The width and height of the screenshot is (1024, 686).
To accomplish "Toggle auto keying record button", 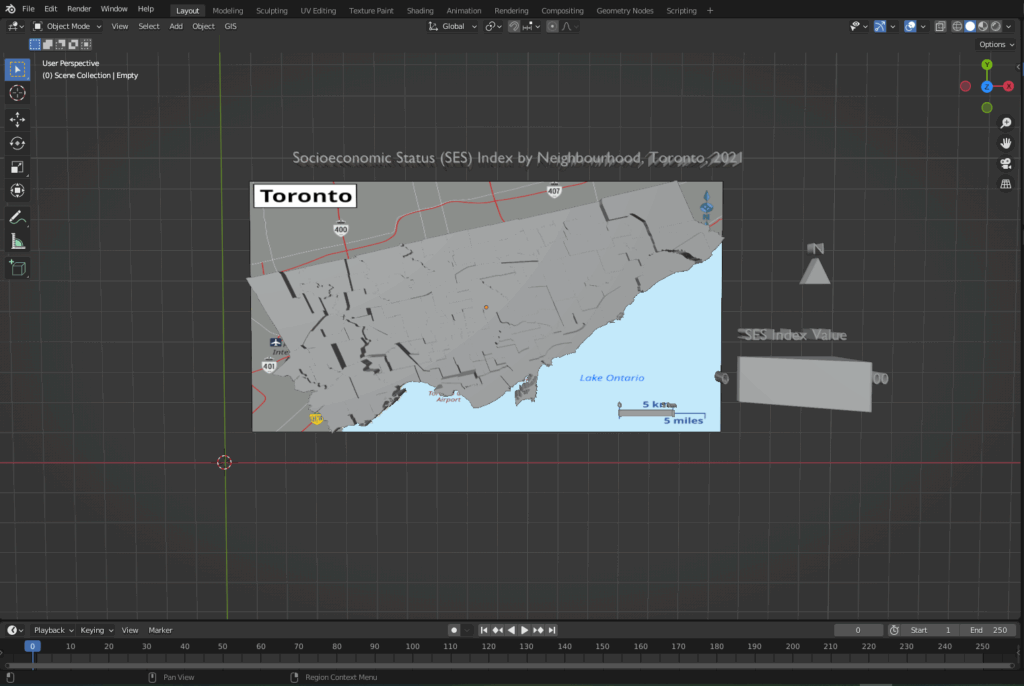I will click(x=454, y=630).
